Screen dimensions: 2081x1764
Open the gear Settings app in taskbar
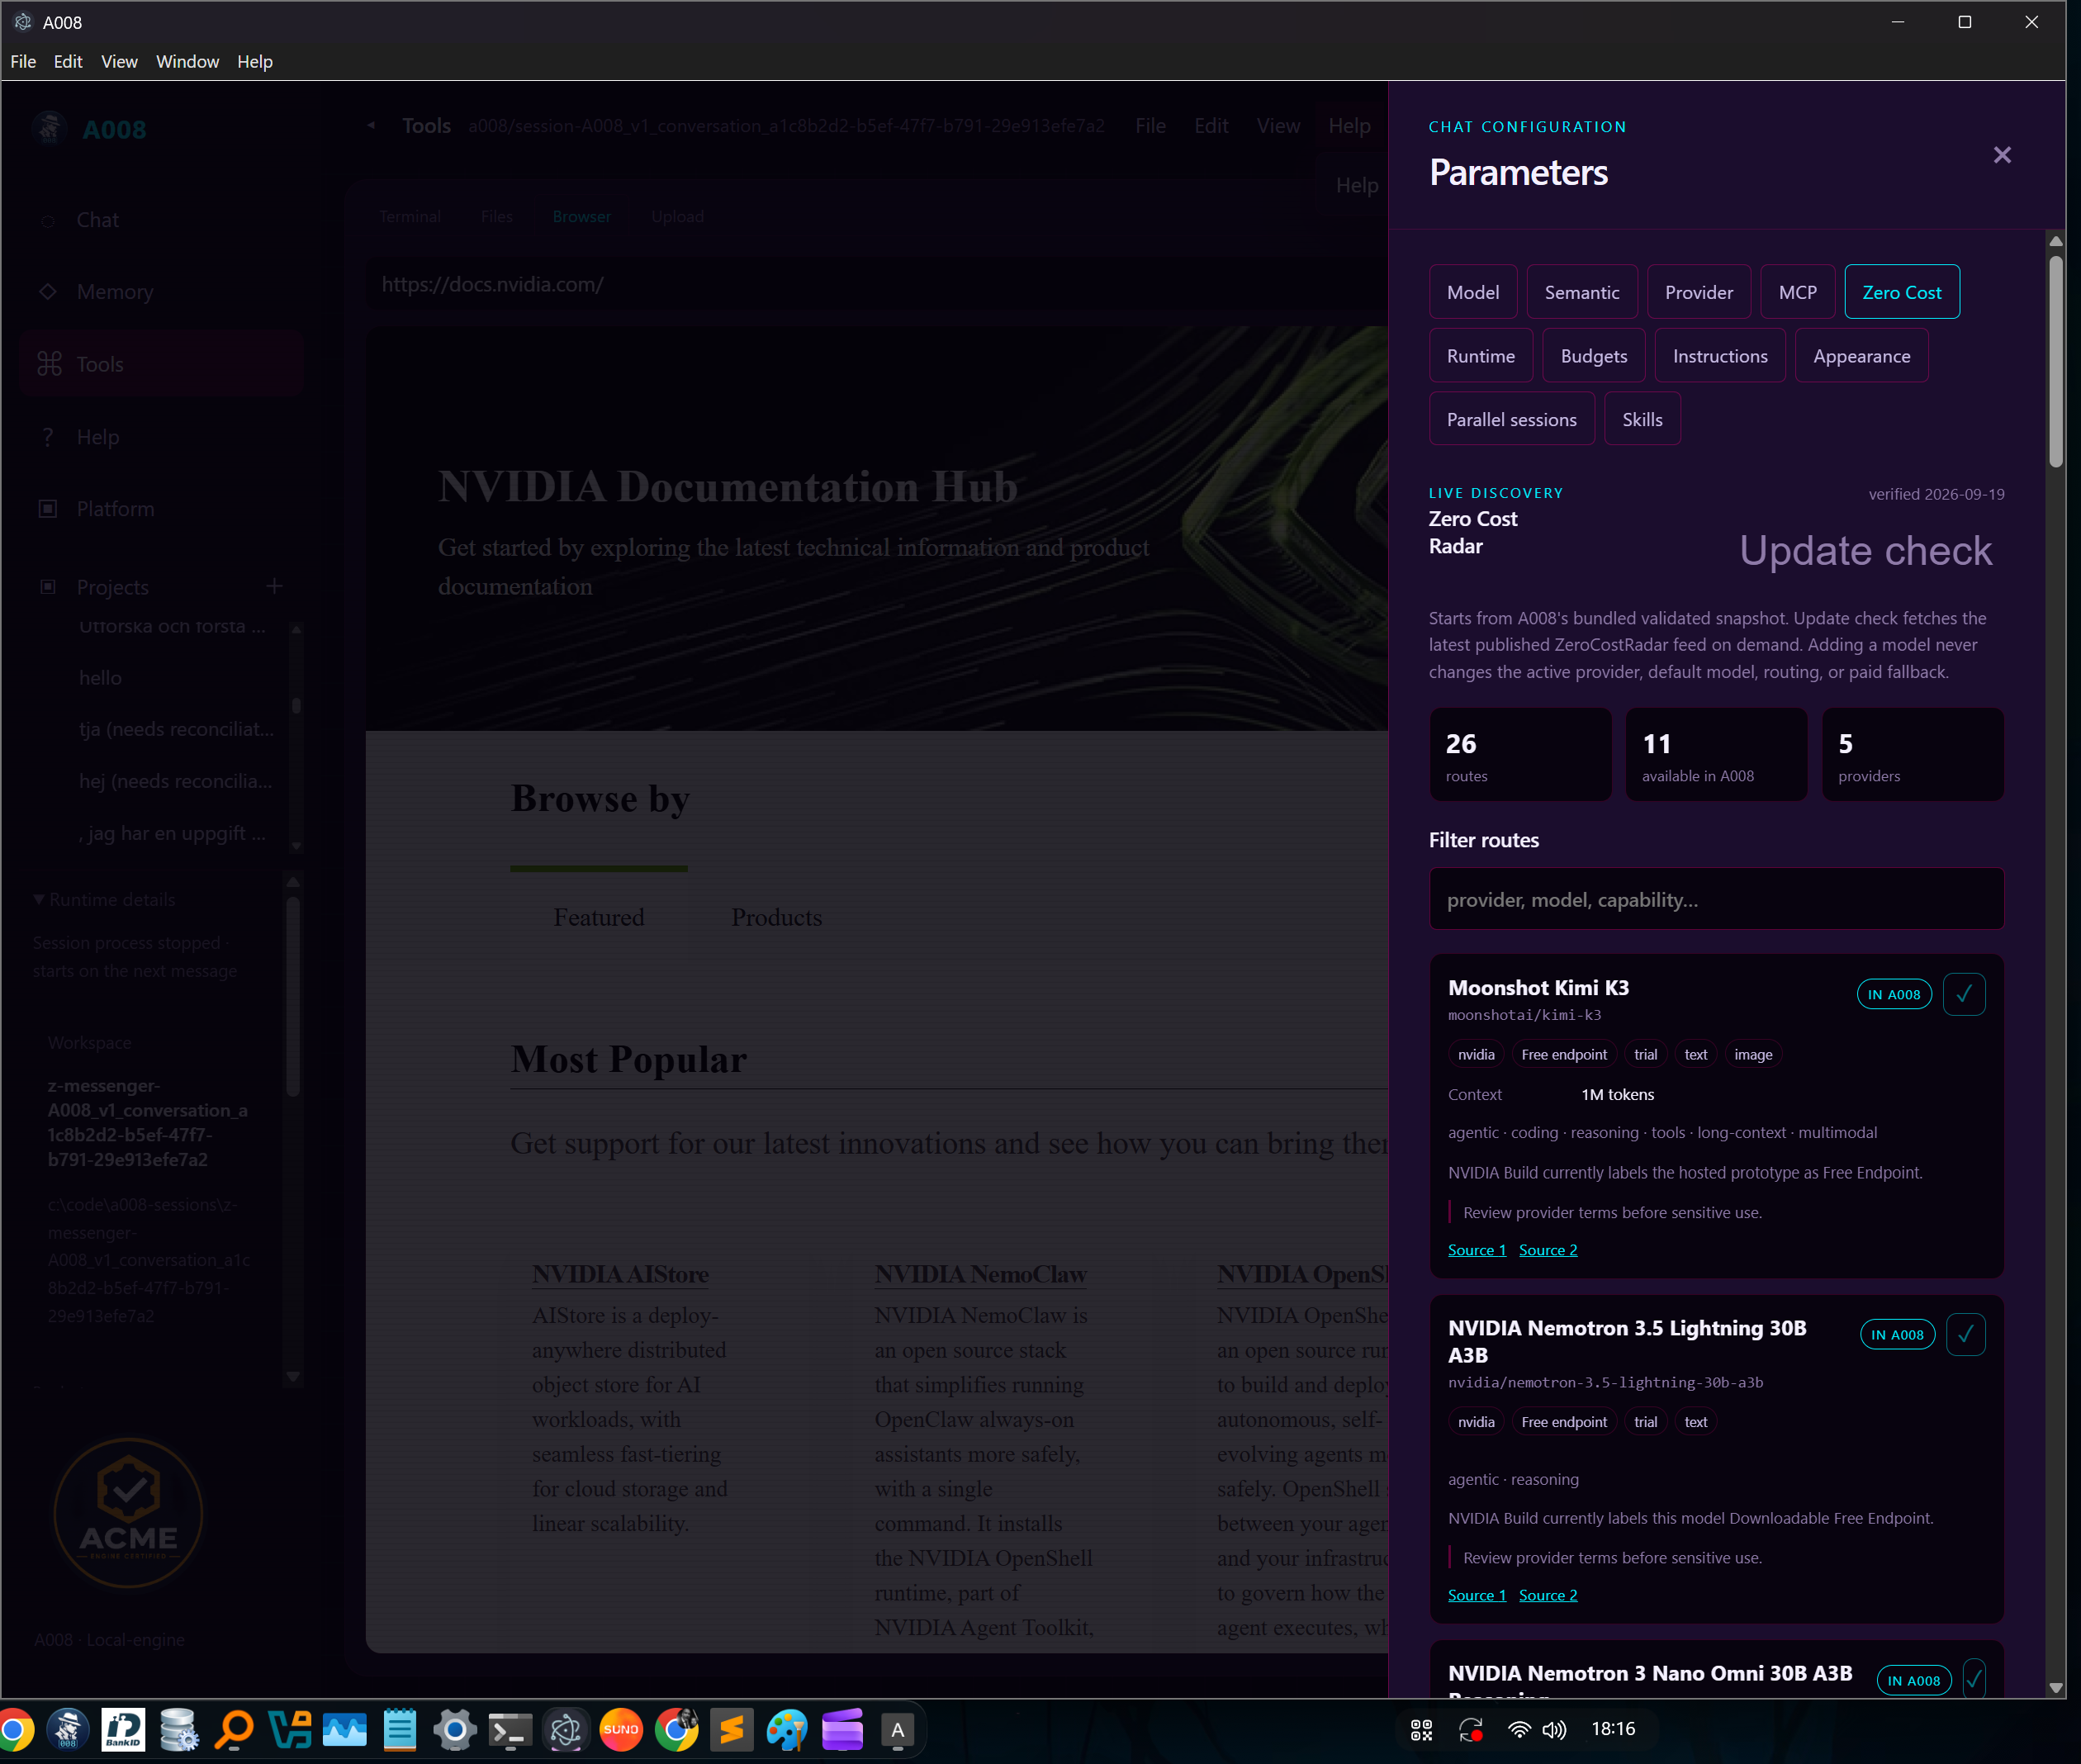point(455,1730)
